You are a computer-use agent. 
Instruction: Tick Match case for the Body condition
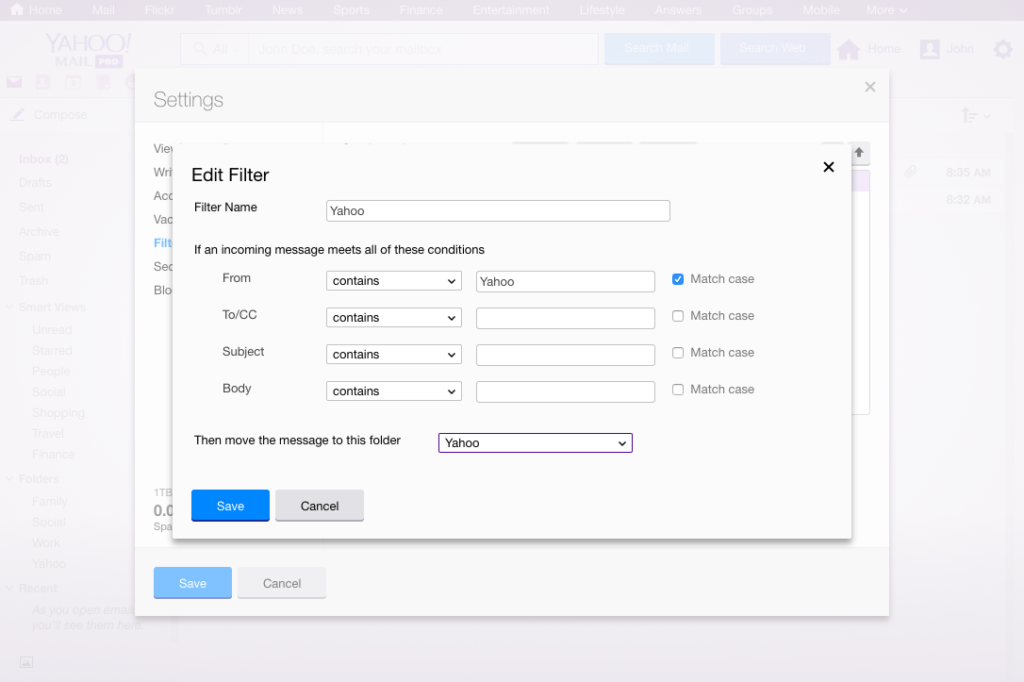(x=678, y=390)
